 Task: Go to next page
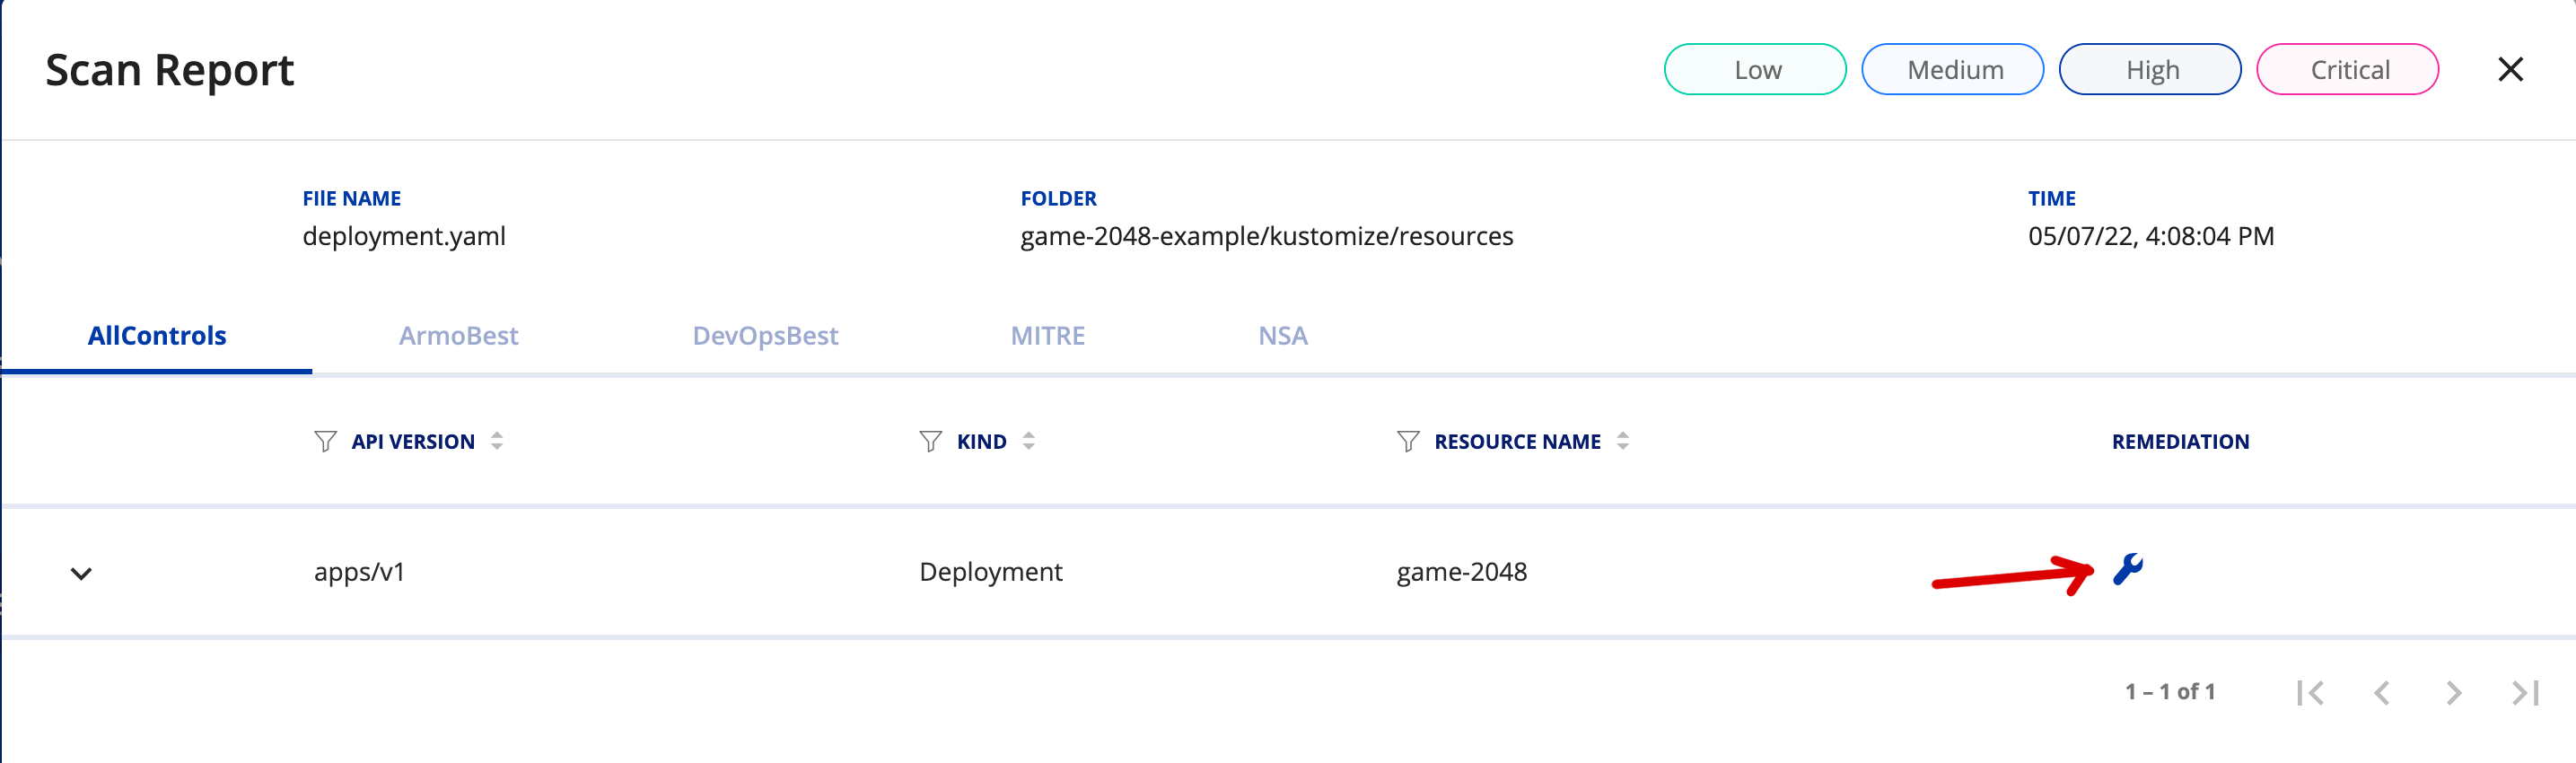(2453, 692)
